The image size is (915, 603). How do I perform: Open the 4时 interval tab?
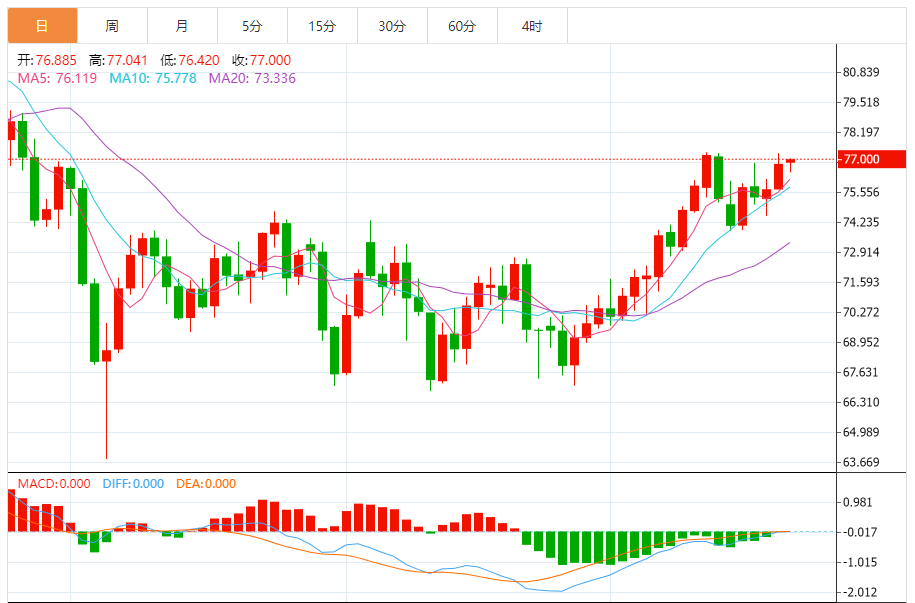[x=532, y=26]
